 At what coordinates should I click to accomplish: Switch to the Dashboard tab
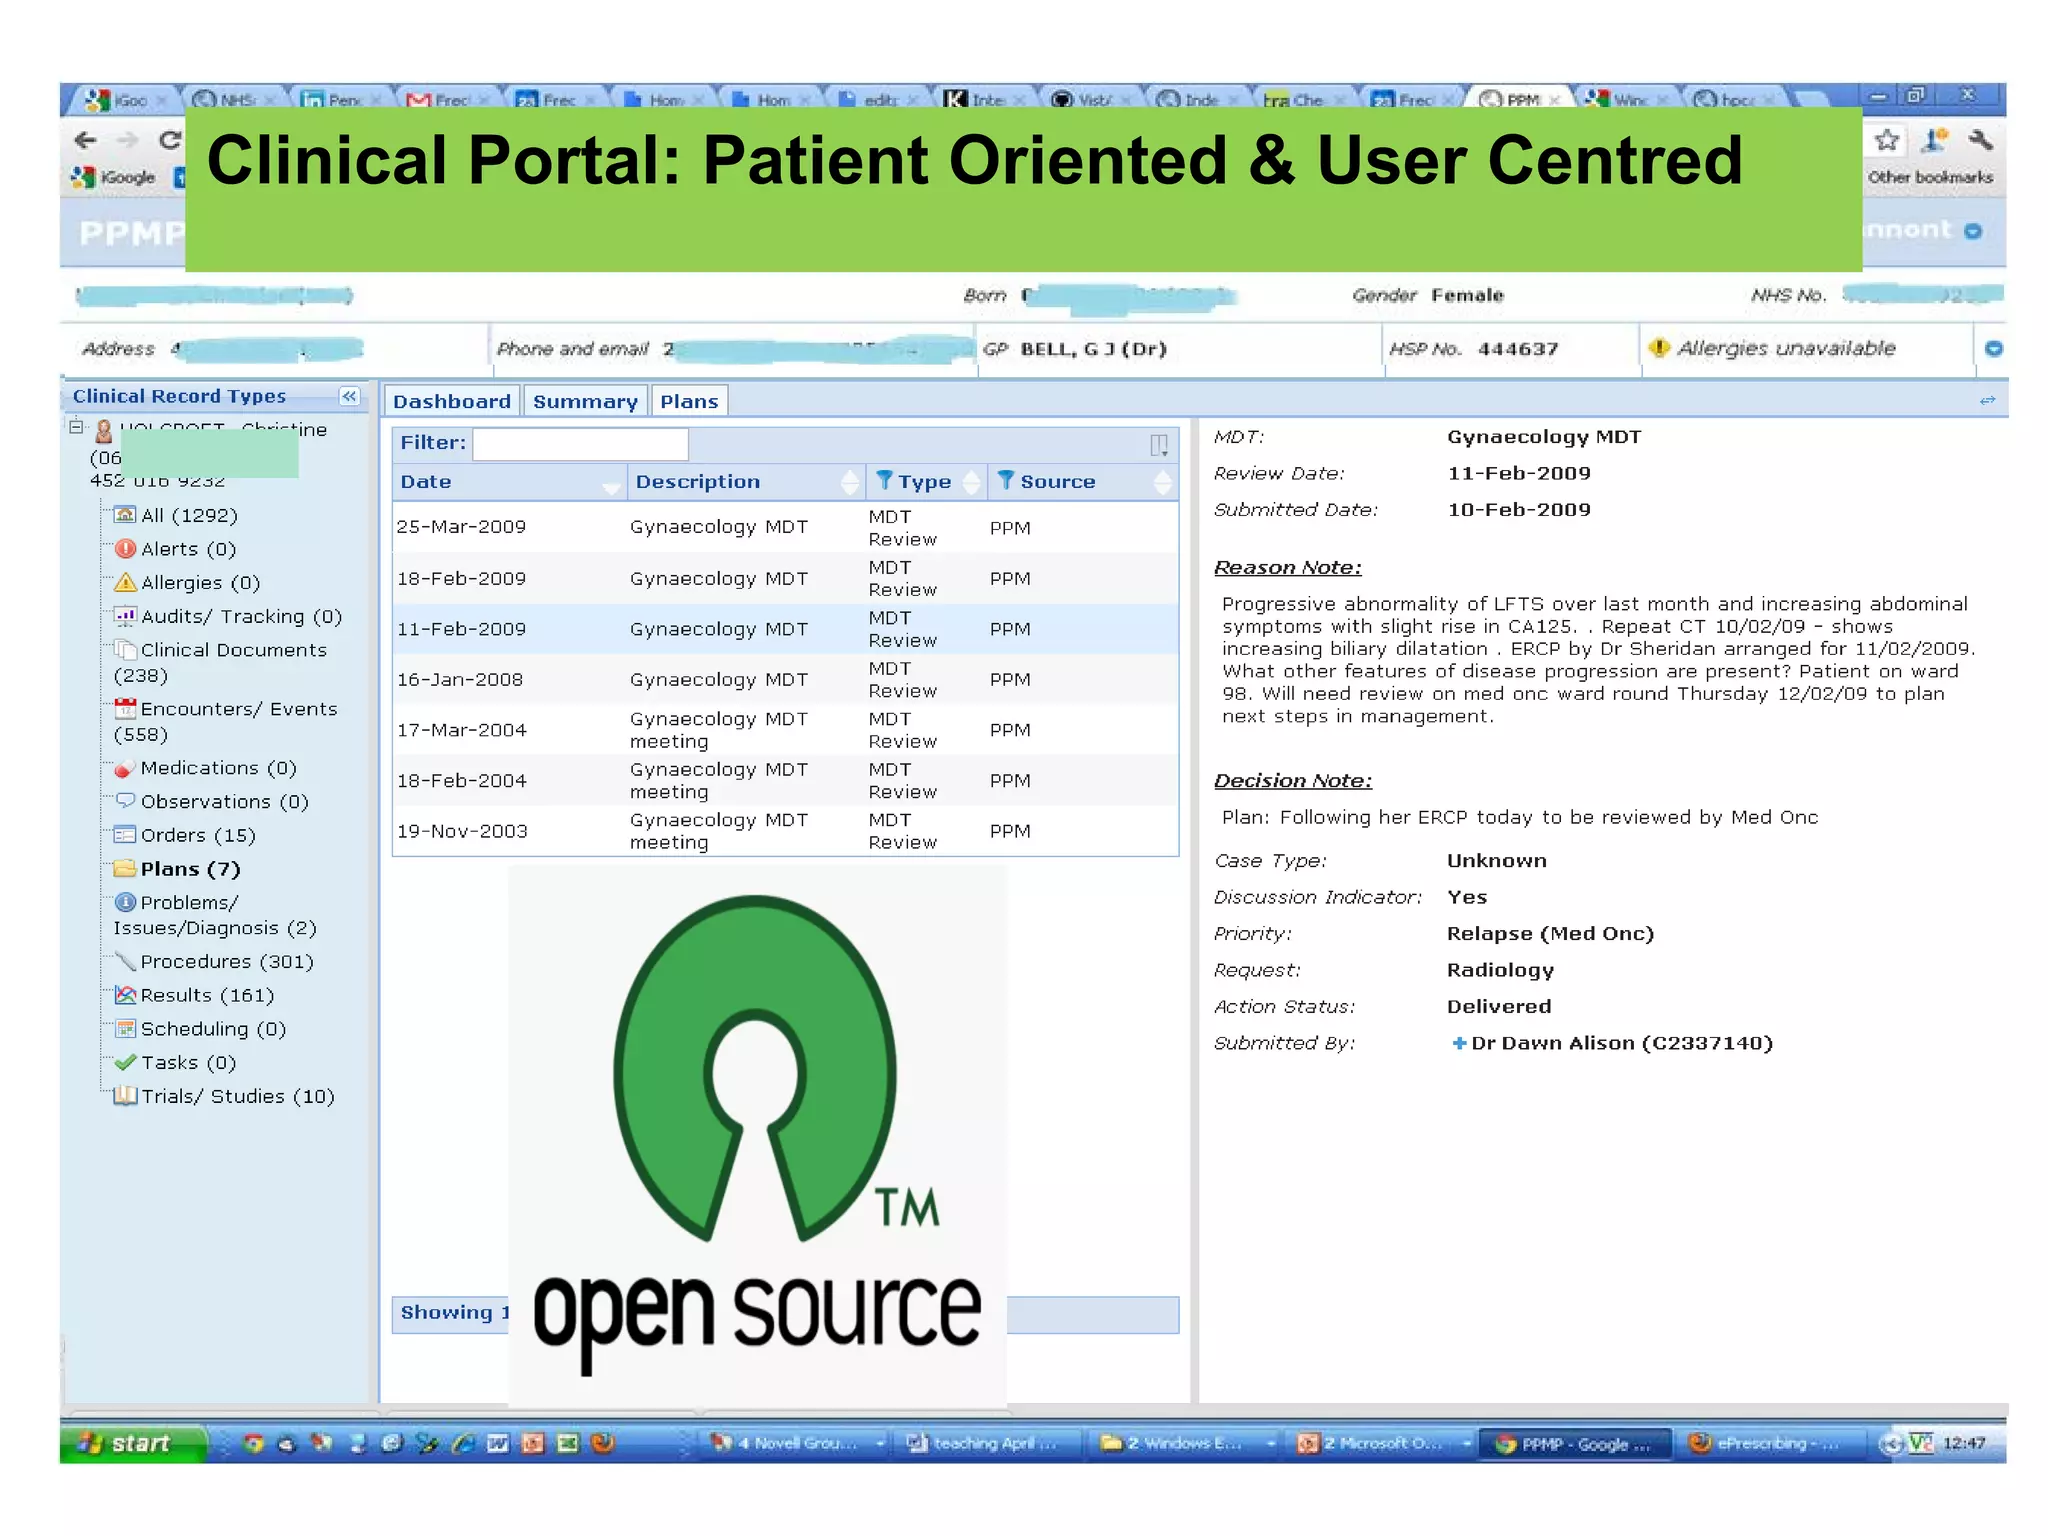click(452, 401)
